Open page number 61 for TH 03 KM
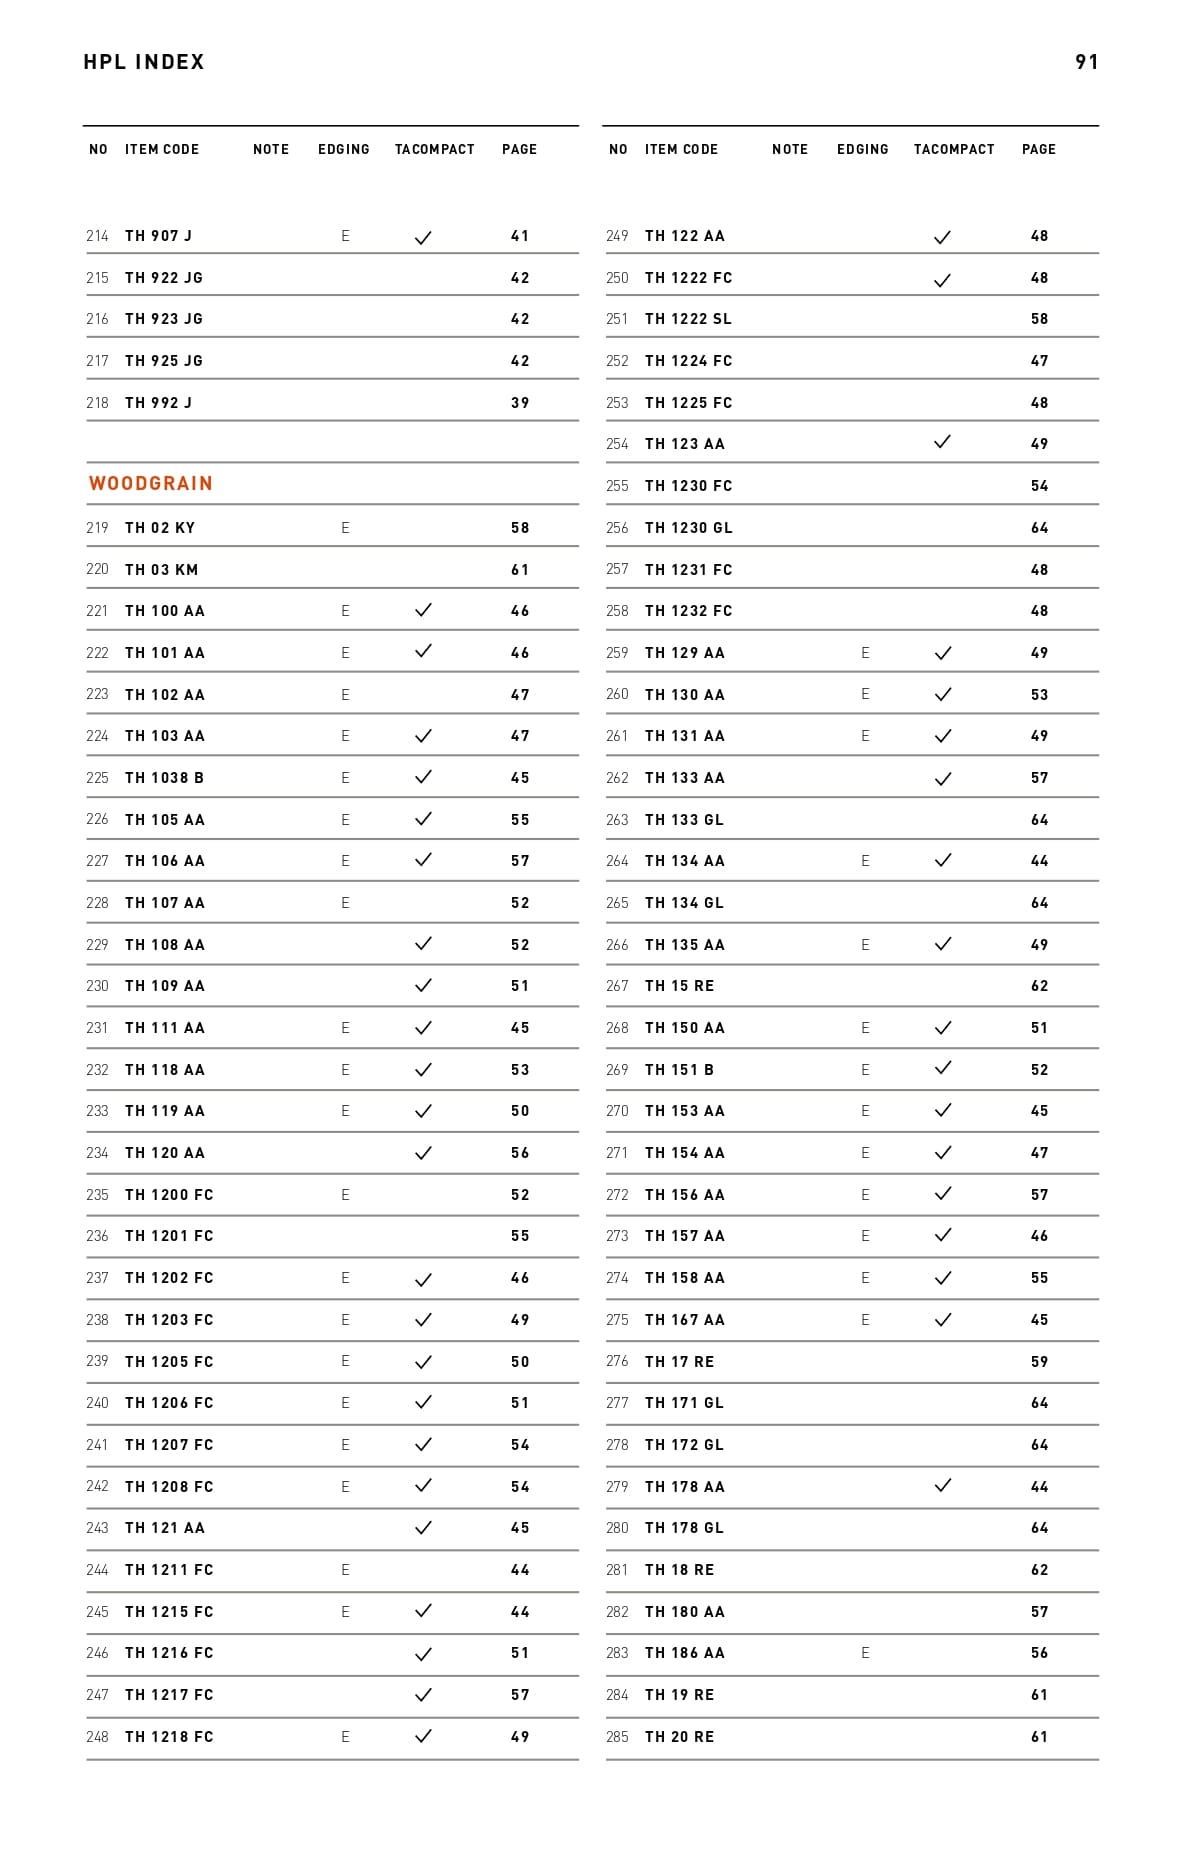Screen dimensions: 1182x1873 pos(520,570)
